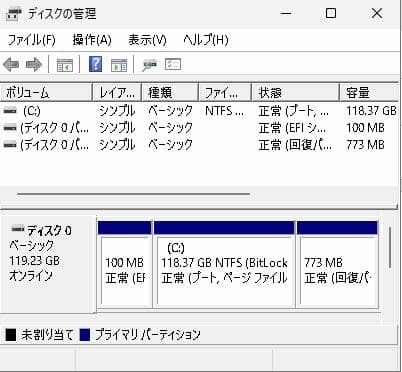Open the blue Help question-mark icon
This screenshot has width=402, height=372.
coord(95,64)
